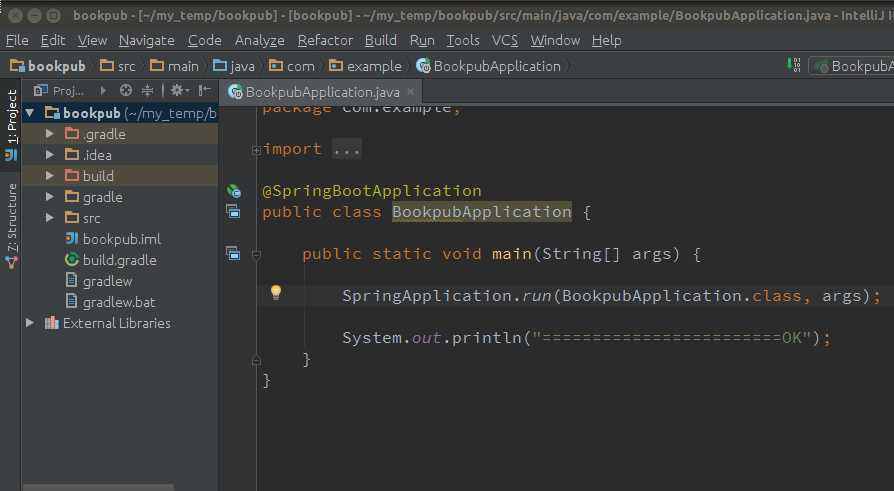Click the horizontal scrollbar of Project panel
894x491 pixels.
[x=98, y=488]
